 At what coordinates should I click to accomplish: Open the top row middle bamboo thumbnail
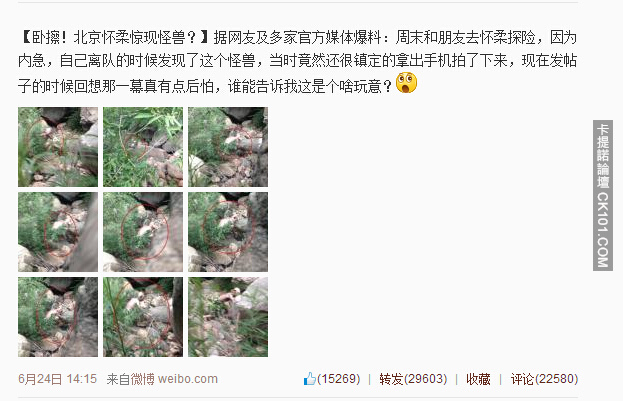(143, 147)
